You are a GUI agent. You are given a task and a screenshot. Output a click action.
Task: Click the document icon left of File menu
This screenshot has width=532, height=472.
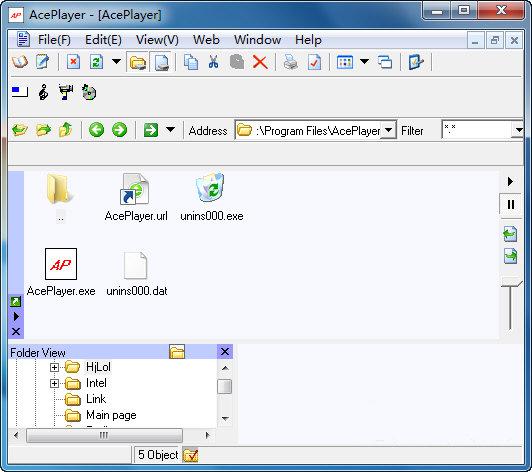coord(23,39)
